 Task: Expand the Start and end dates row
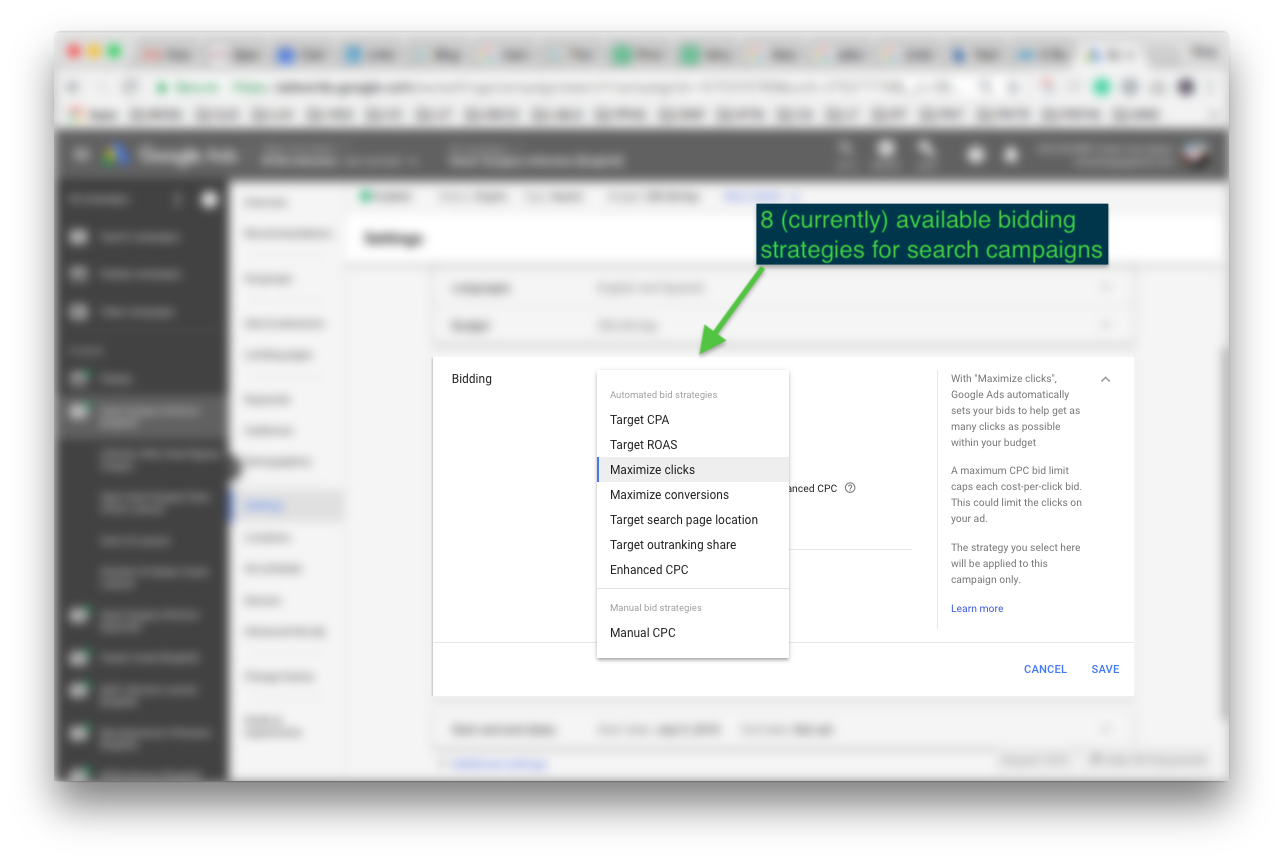tap(783, 730)
